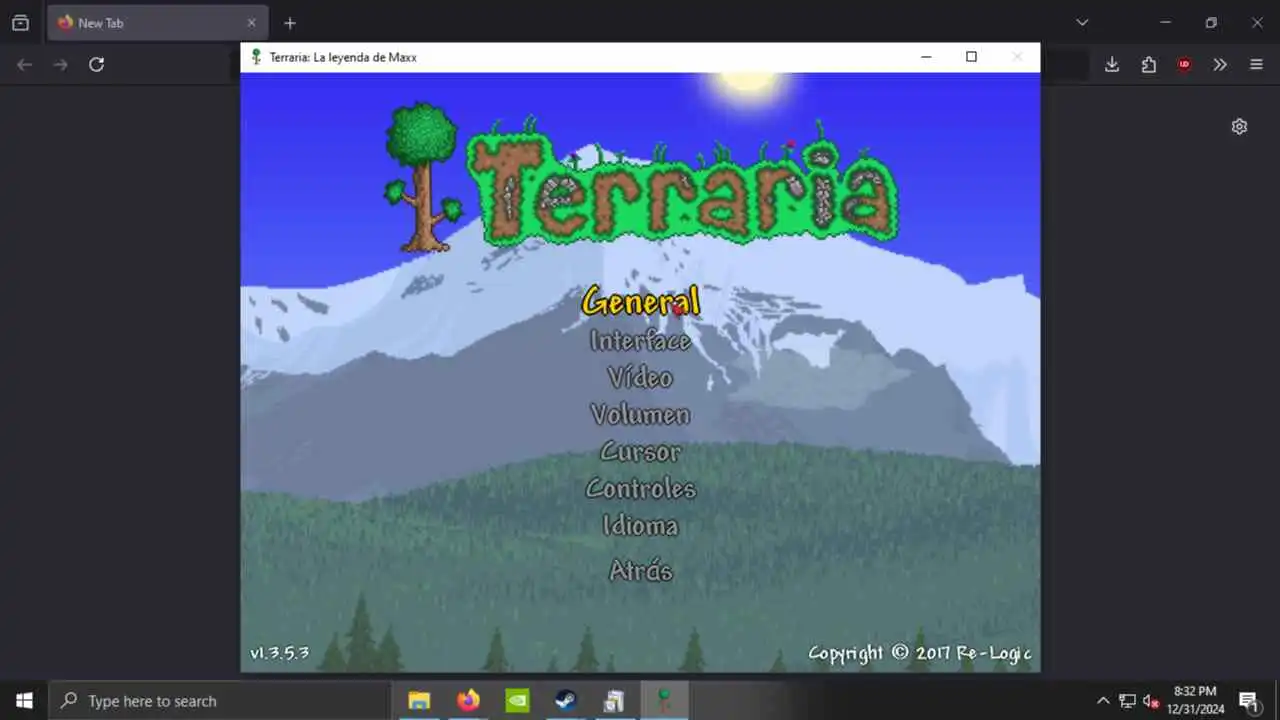The width and height of the screenshot is (1280, 720).
Task: Expand the list all tabs dropdown
Action: 1082,23
